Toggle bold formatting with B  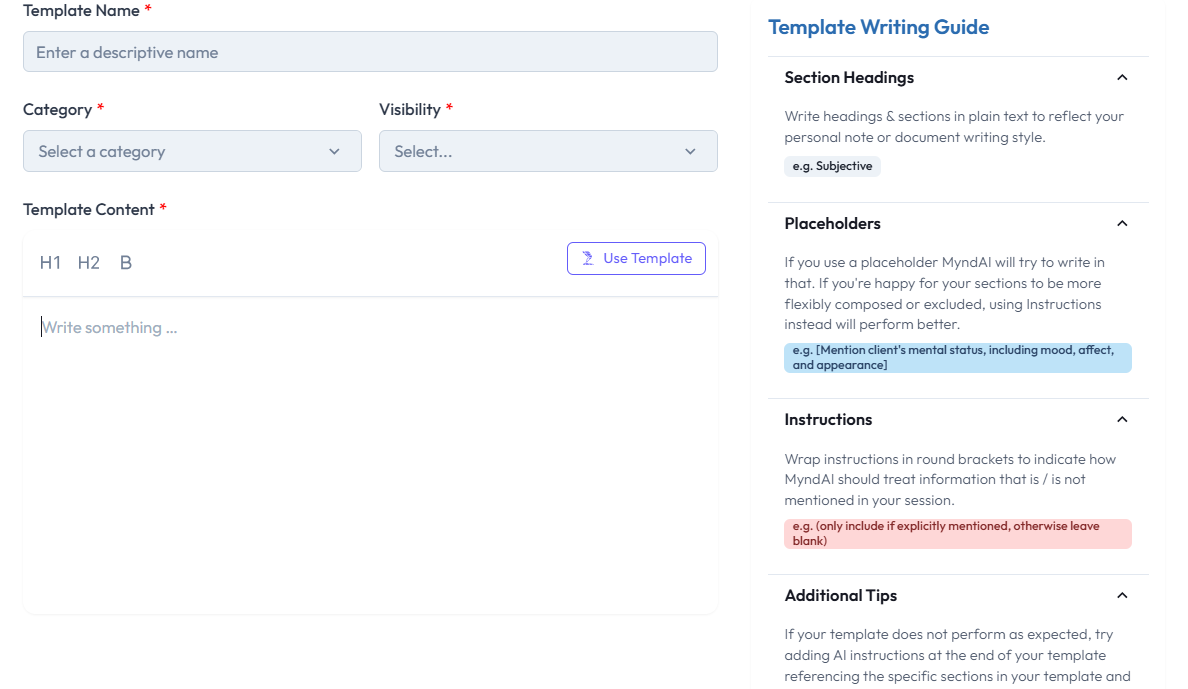coord(126,263)
